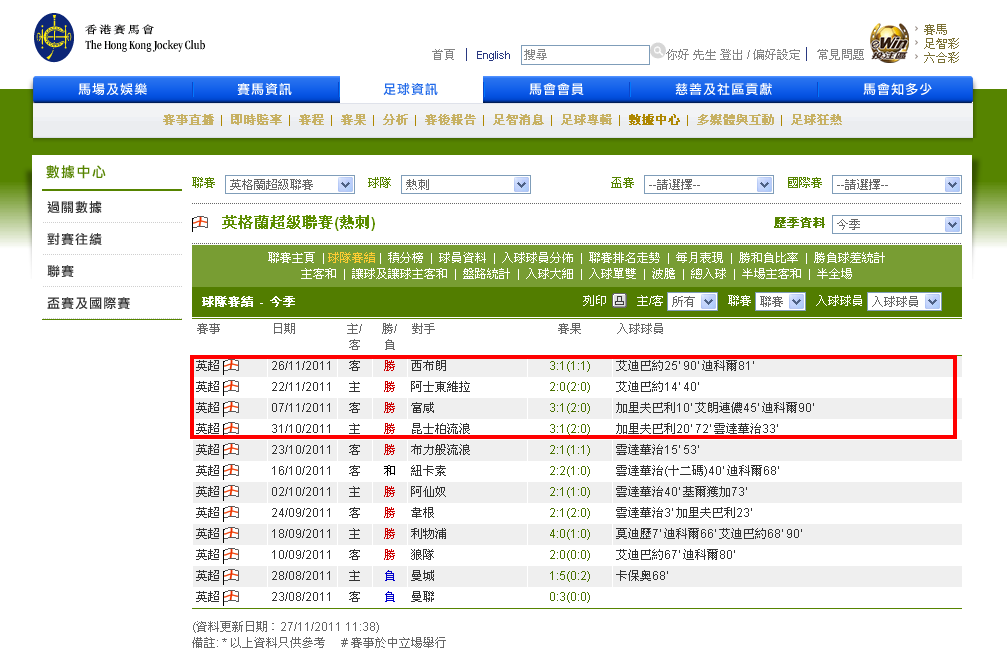Open the 入球球員 column dropdown
The width and height of the screenshot is (1007, 664).
[904, 302]
